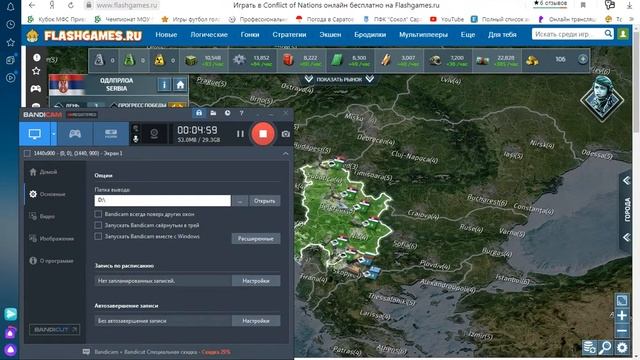Stop the Bandicam recording with the red button
The image size is (640, 360).
pos(263,134)
